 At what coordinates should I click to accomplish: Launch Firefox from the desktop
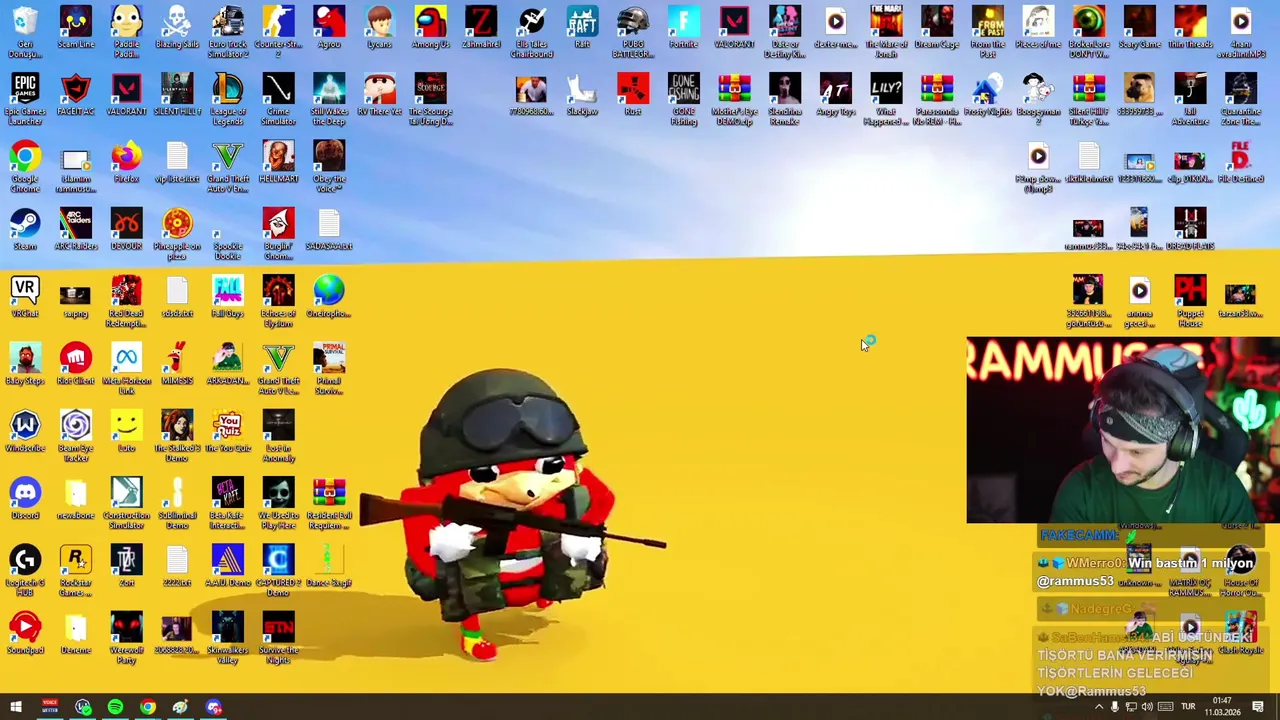[126, 162]
